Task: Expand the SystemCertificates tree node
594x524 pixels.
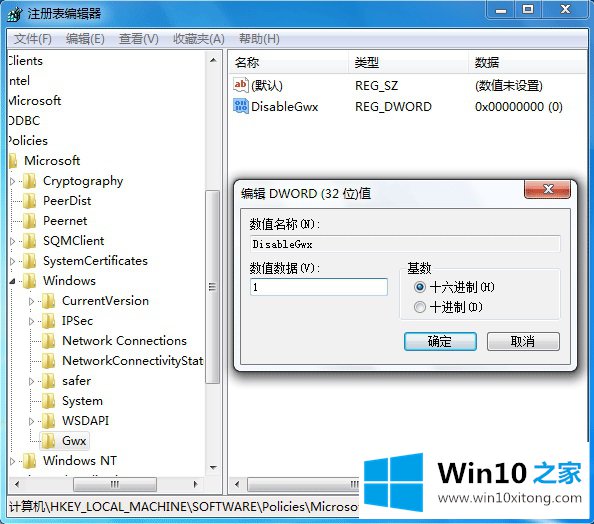Action: (x=13, y=261)
